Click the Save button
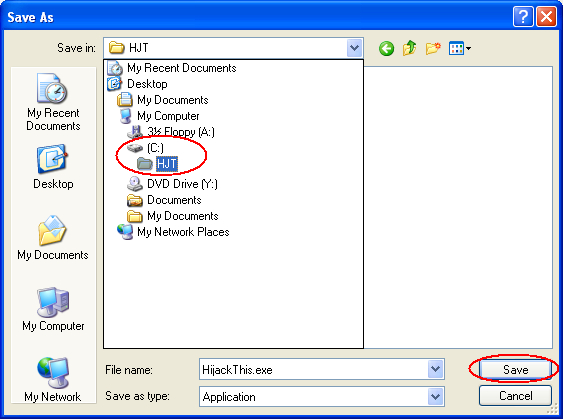The height and width of the screenshot is (419, 563). (515, 369)
